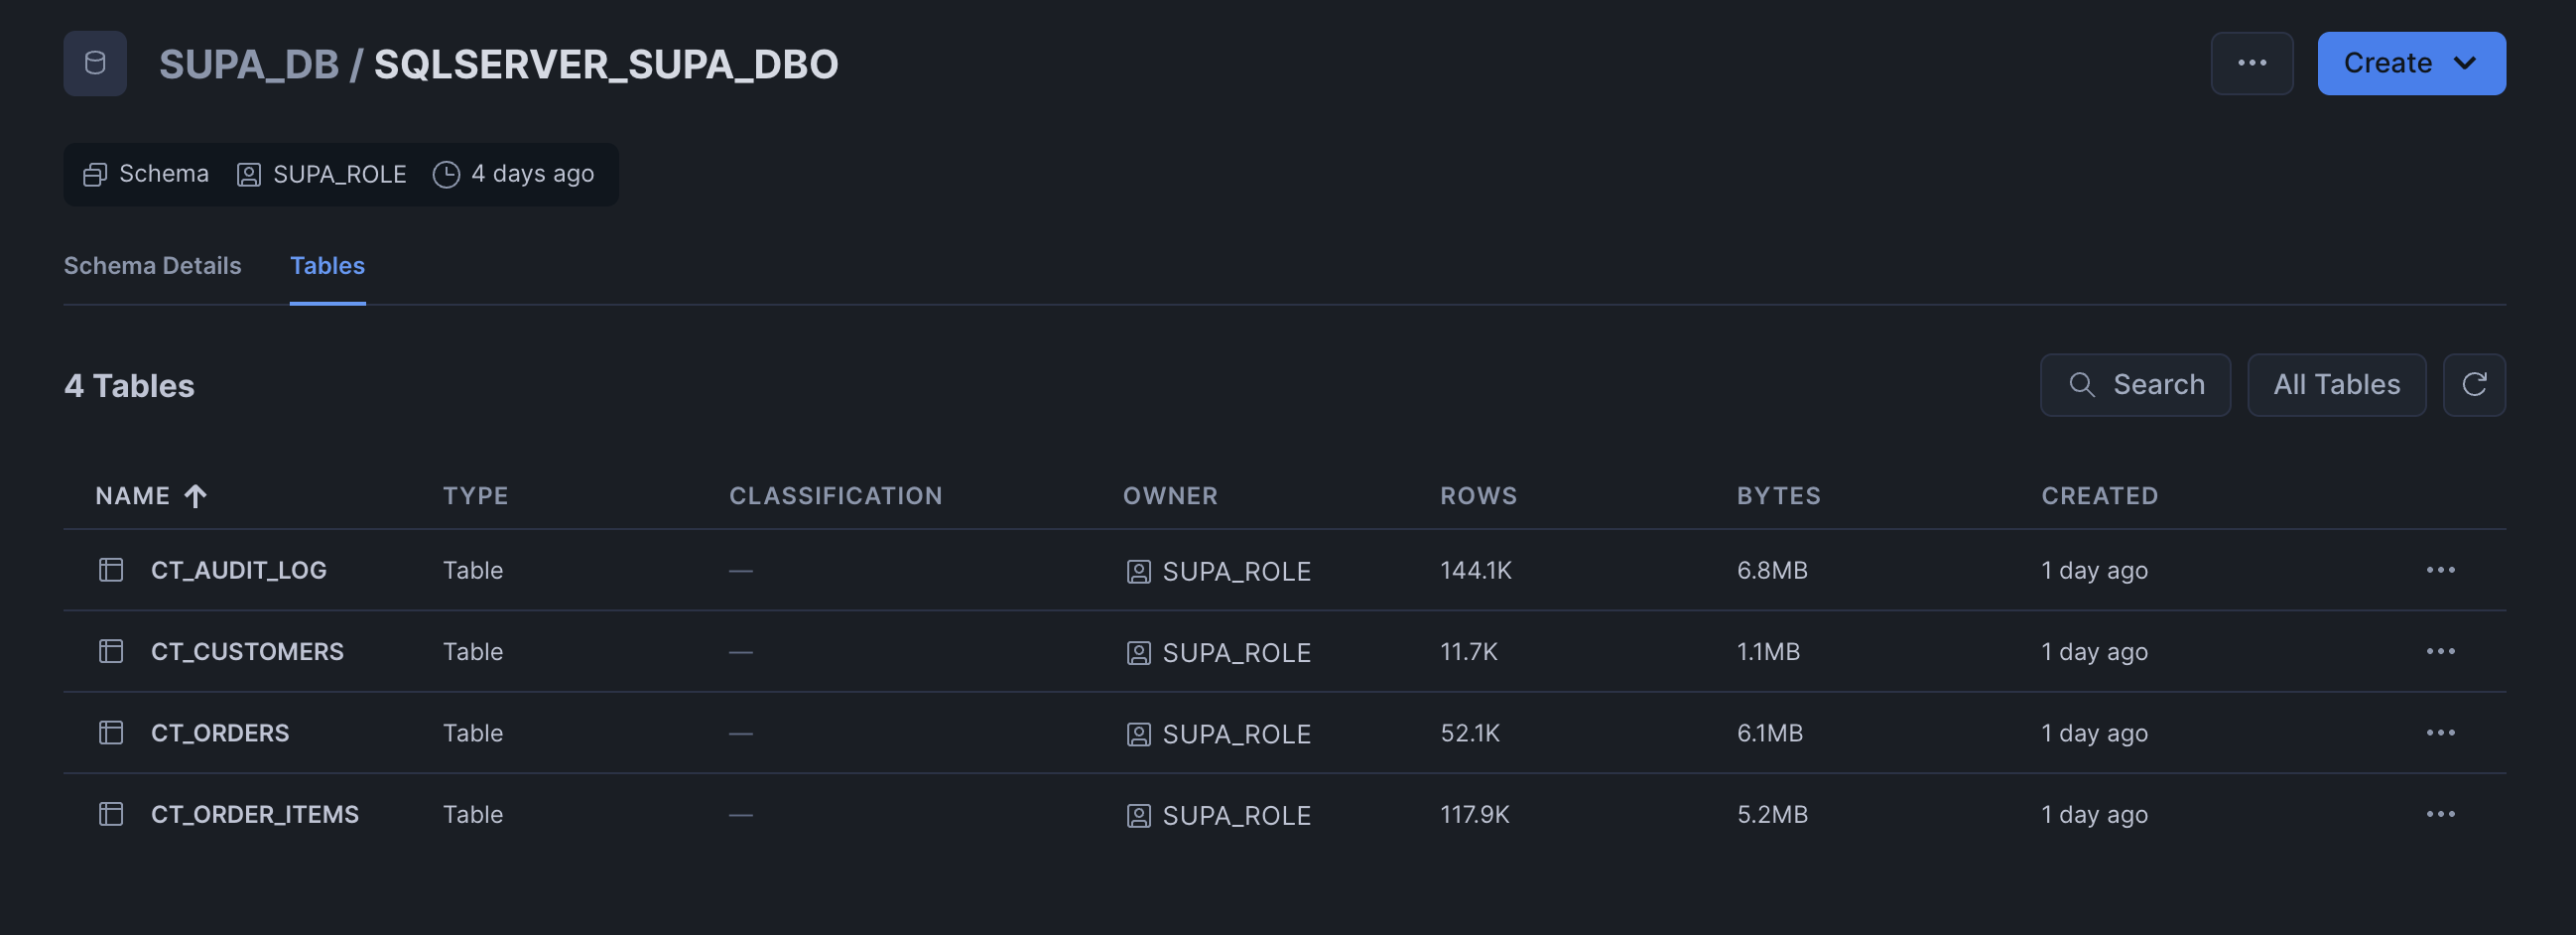Toggle the sort arrow on NAME column
This screenshot has height=935, width=2576.
tap(196, 496)
